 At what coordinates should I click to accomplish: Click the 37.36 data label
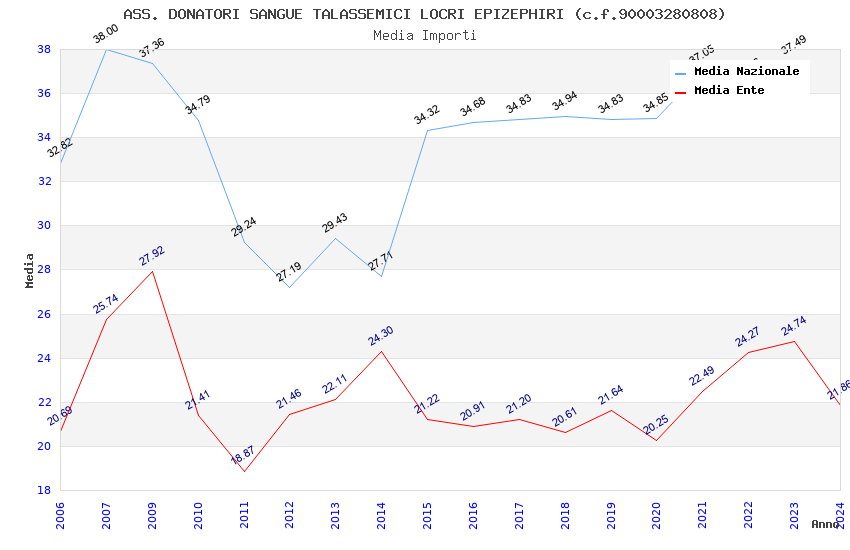(151, 48)
